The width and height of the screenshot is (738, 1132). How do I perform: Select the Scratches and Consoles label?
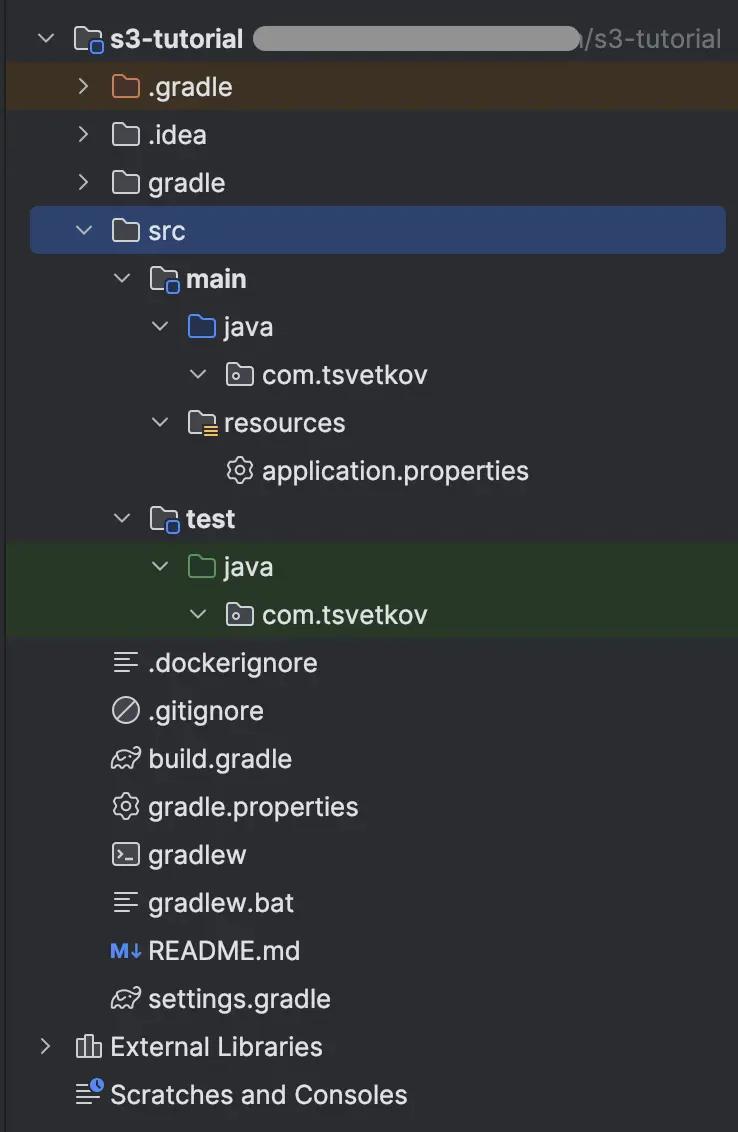tap(259, 1095)
